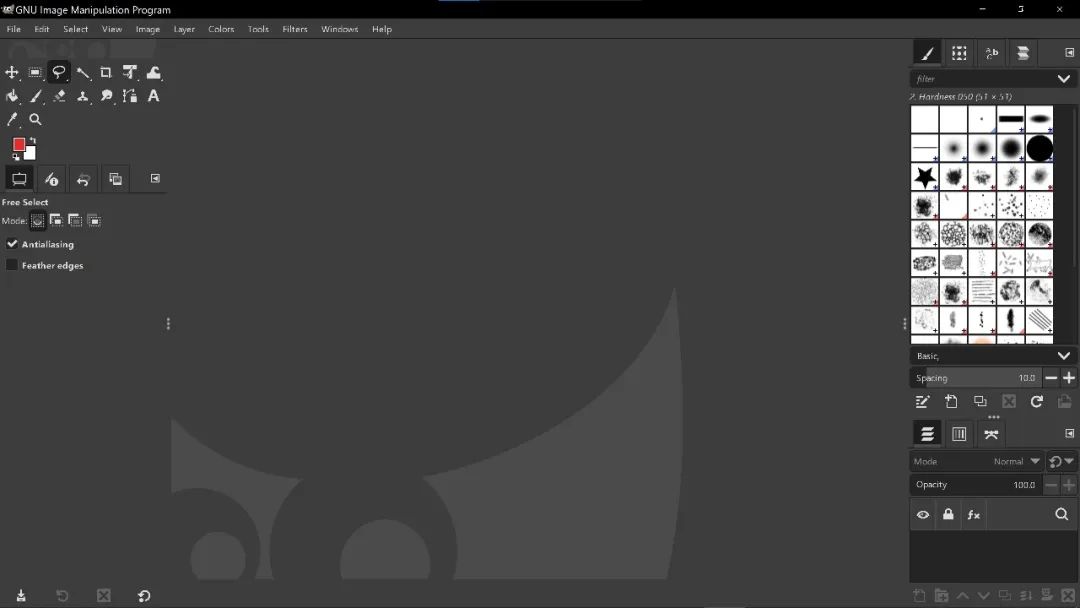The height and width of the screenshot is (608, 1080).
Task: Open the brush filter dropdown arrow
Action: [1063, 78]
